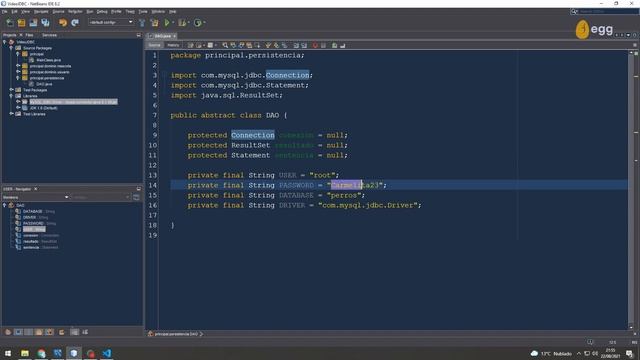Expand the Test Libraries node
Image resolution: width=640 pixels, height=360 pixels.
point(11,114)
